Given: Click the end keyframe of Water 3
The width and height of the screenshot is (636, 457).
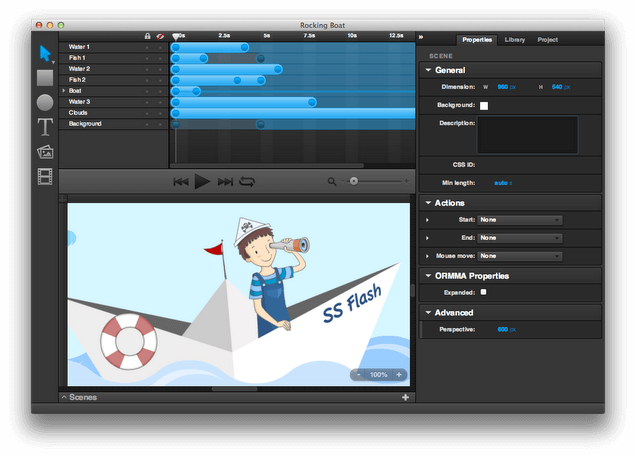Looking at the screenshot, I should (312, 102).
